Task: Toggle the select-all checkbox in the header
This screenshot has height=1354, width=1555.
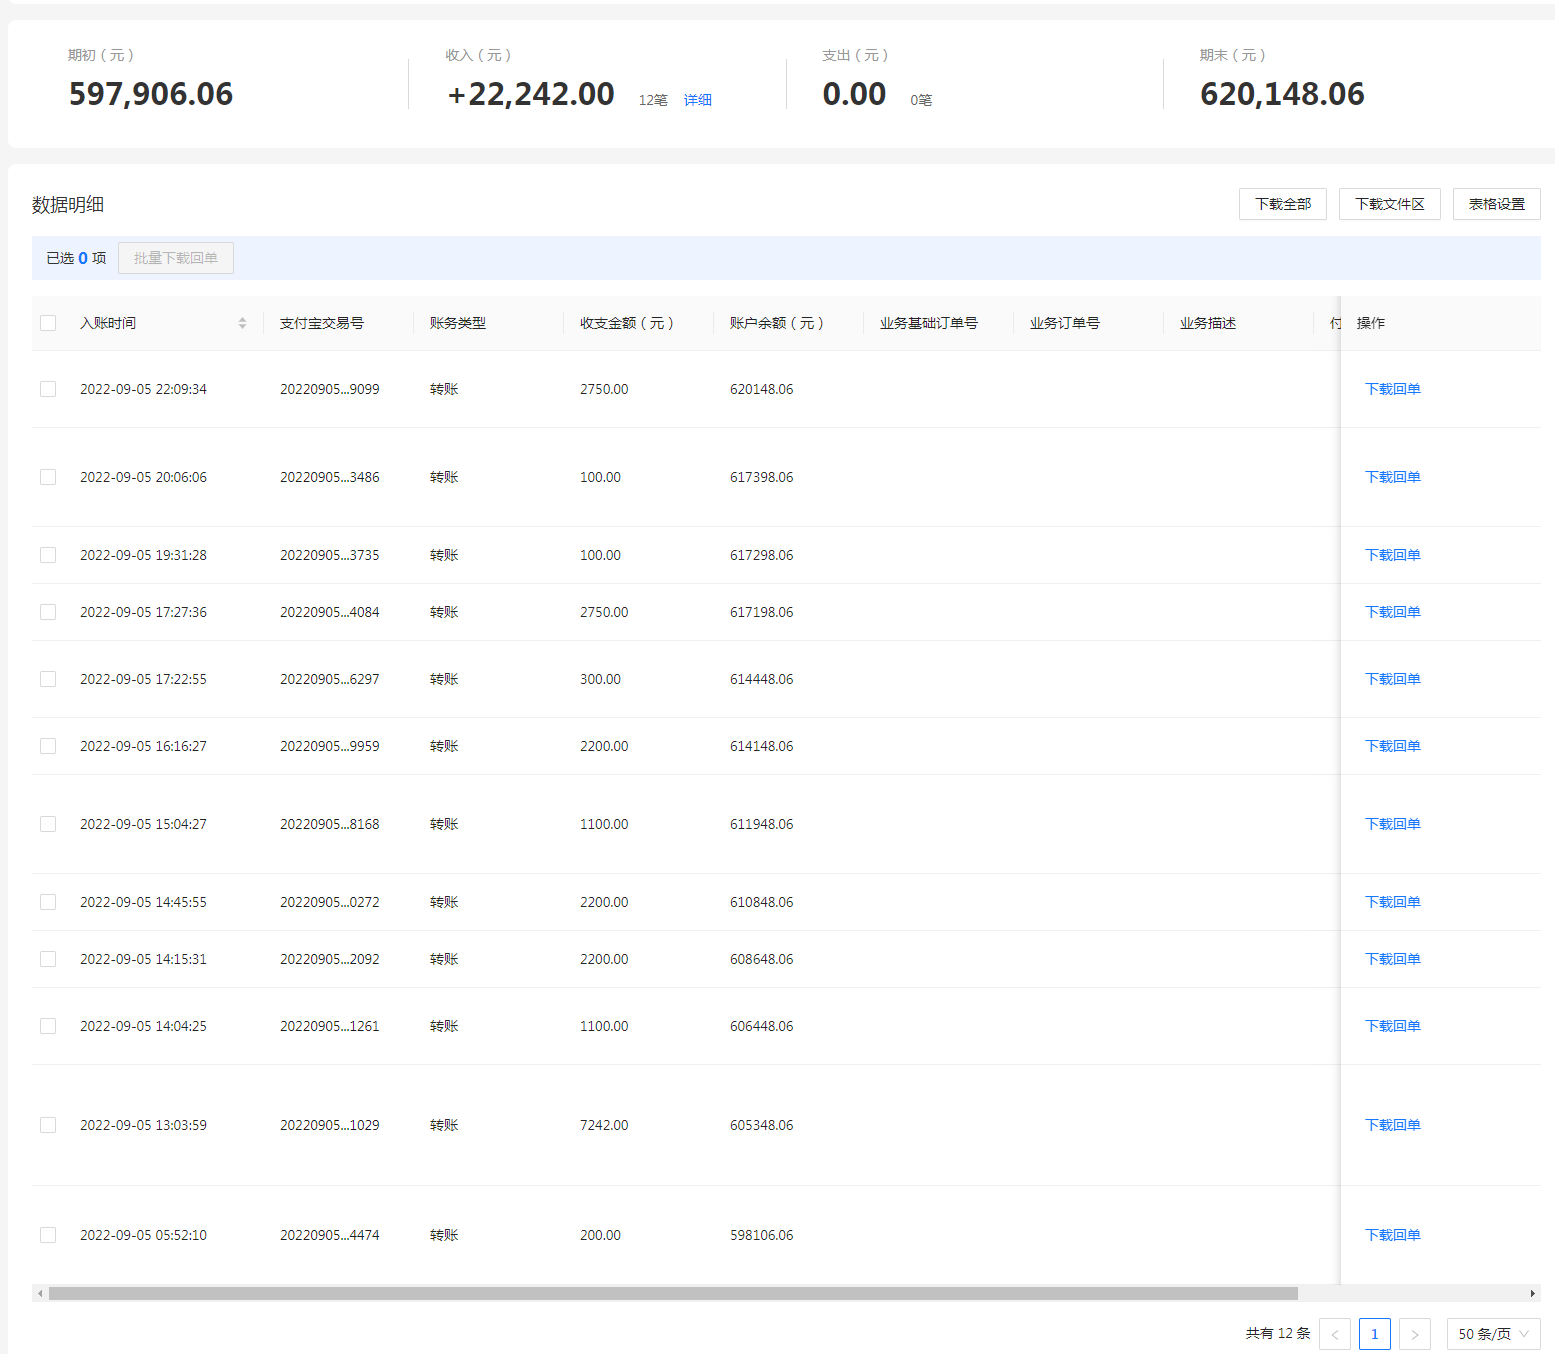Action: (x=48, y=323)
